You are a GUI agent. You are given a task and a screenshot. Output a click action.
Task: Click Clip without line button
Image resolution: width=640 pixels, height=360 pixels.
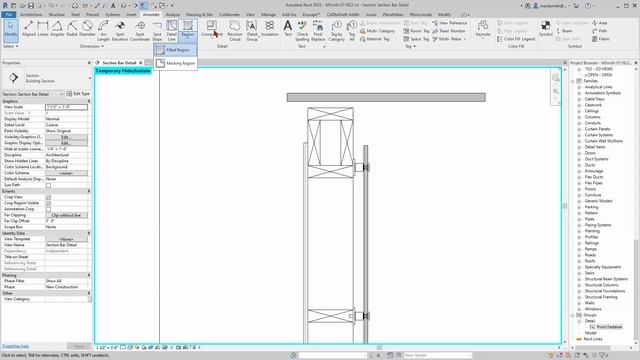pyautogui.click(x=66, y=215)
